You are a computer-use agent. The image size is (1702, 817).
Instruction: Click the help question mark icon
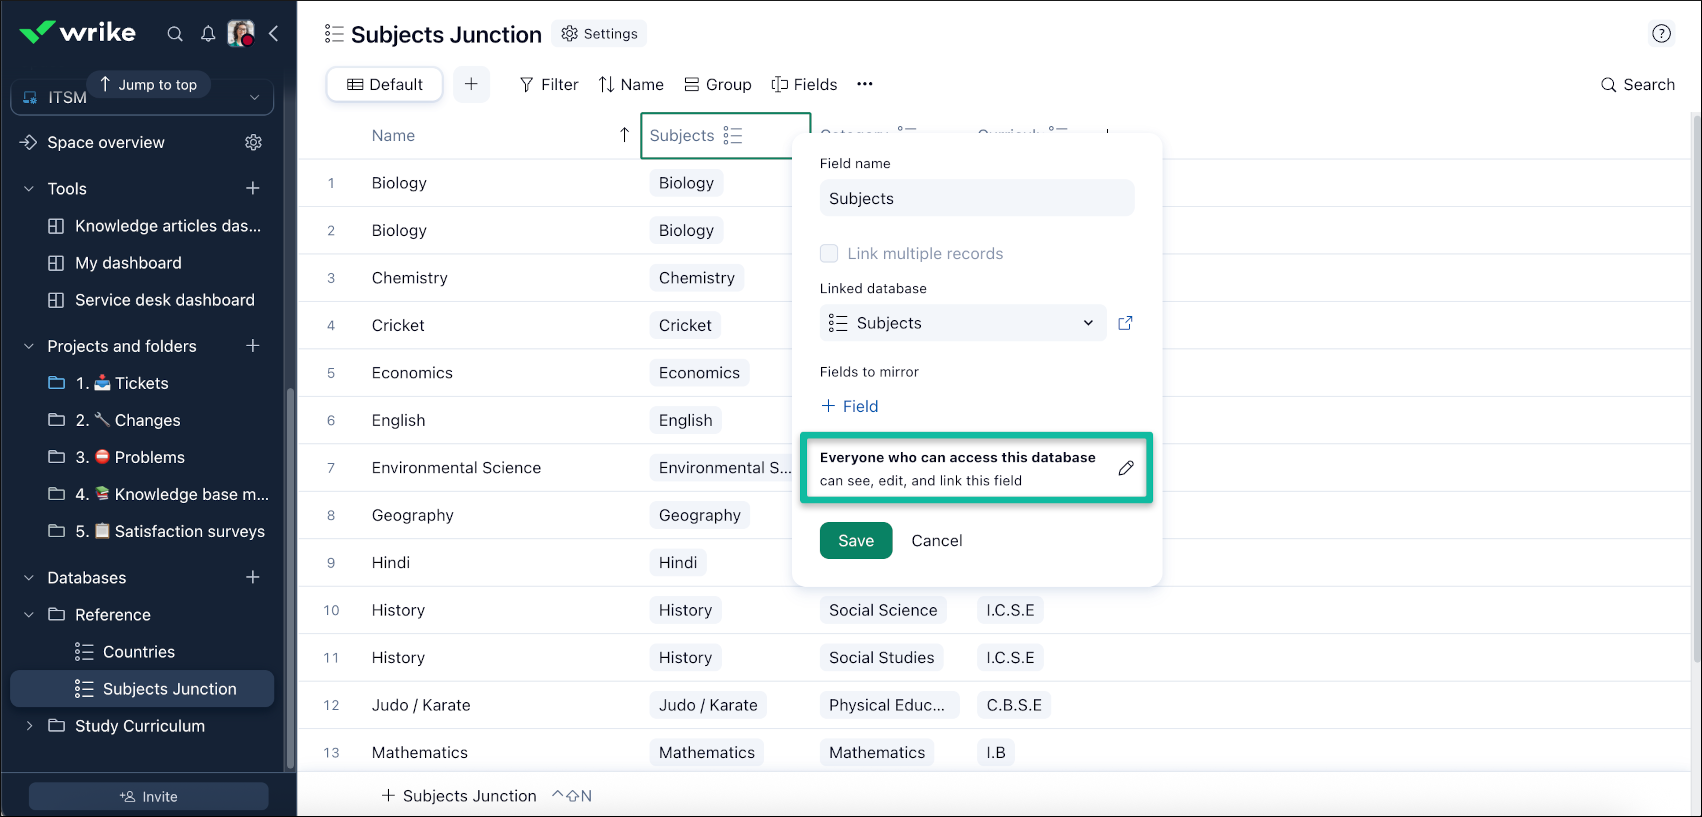point(1661,34)
